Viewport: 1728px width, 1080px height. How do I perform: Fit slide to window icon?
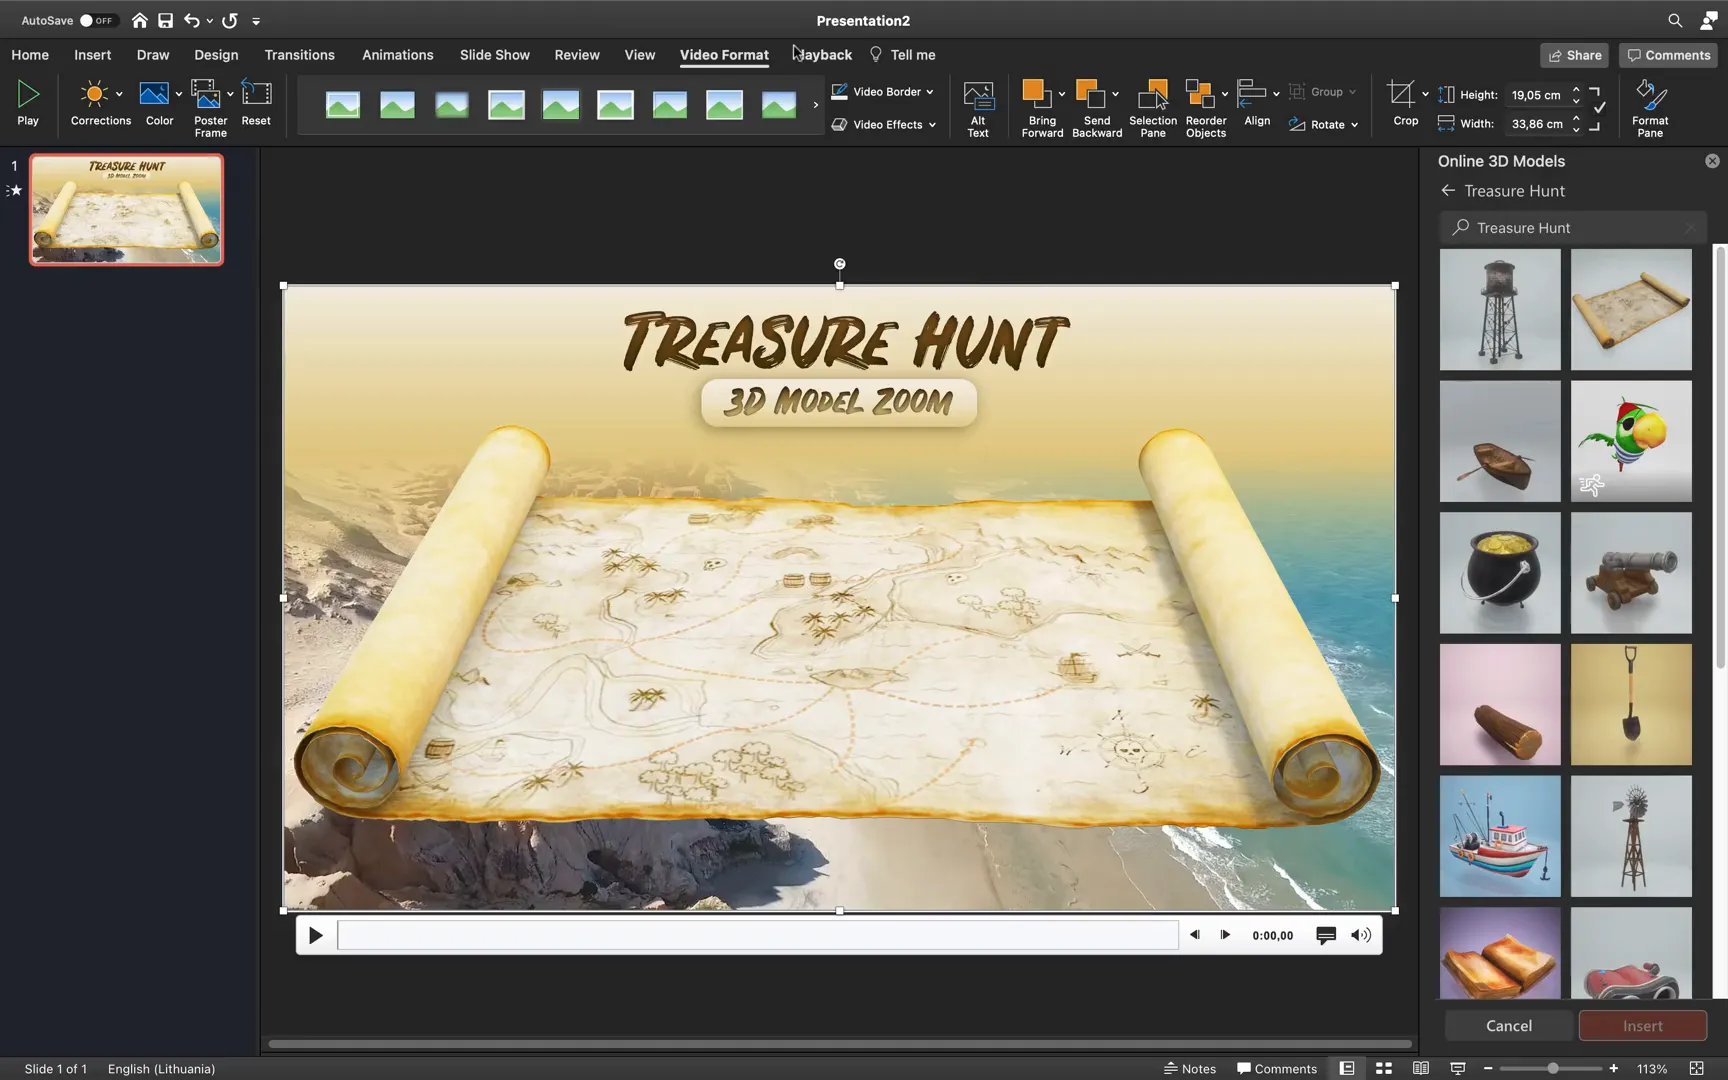tap(1696, 1068)
